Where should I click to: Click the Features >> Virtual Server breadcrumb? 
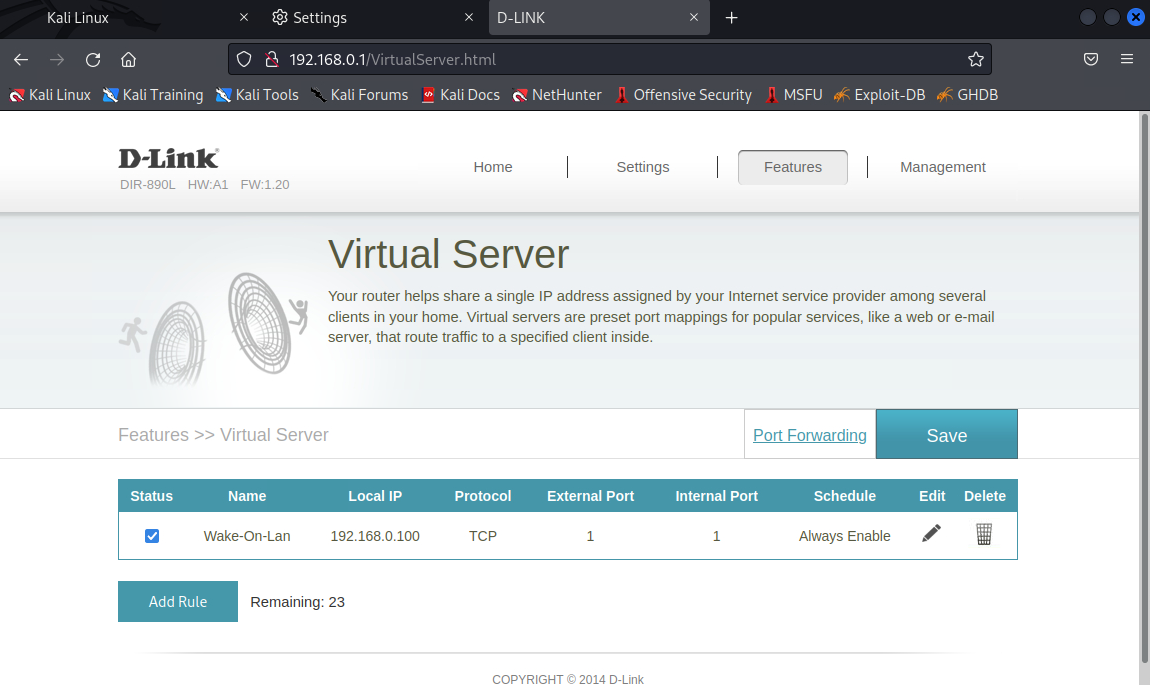(x=223, y=435)
